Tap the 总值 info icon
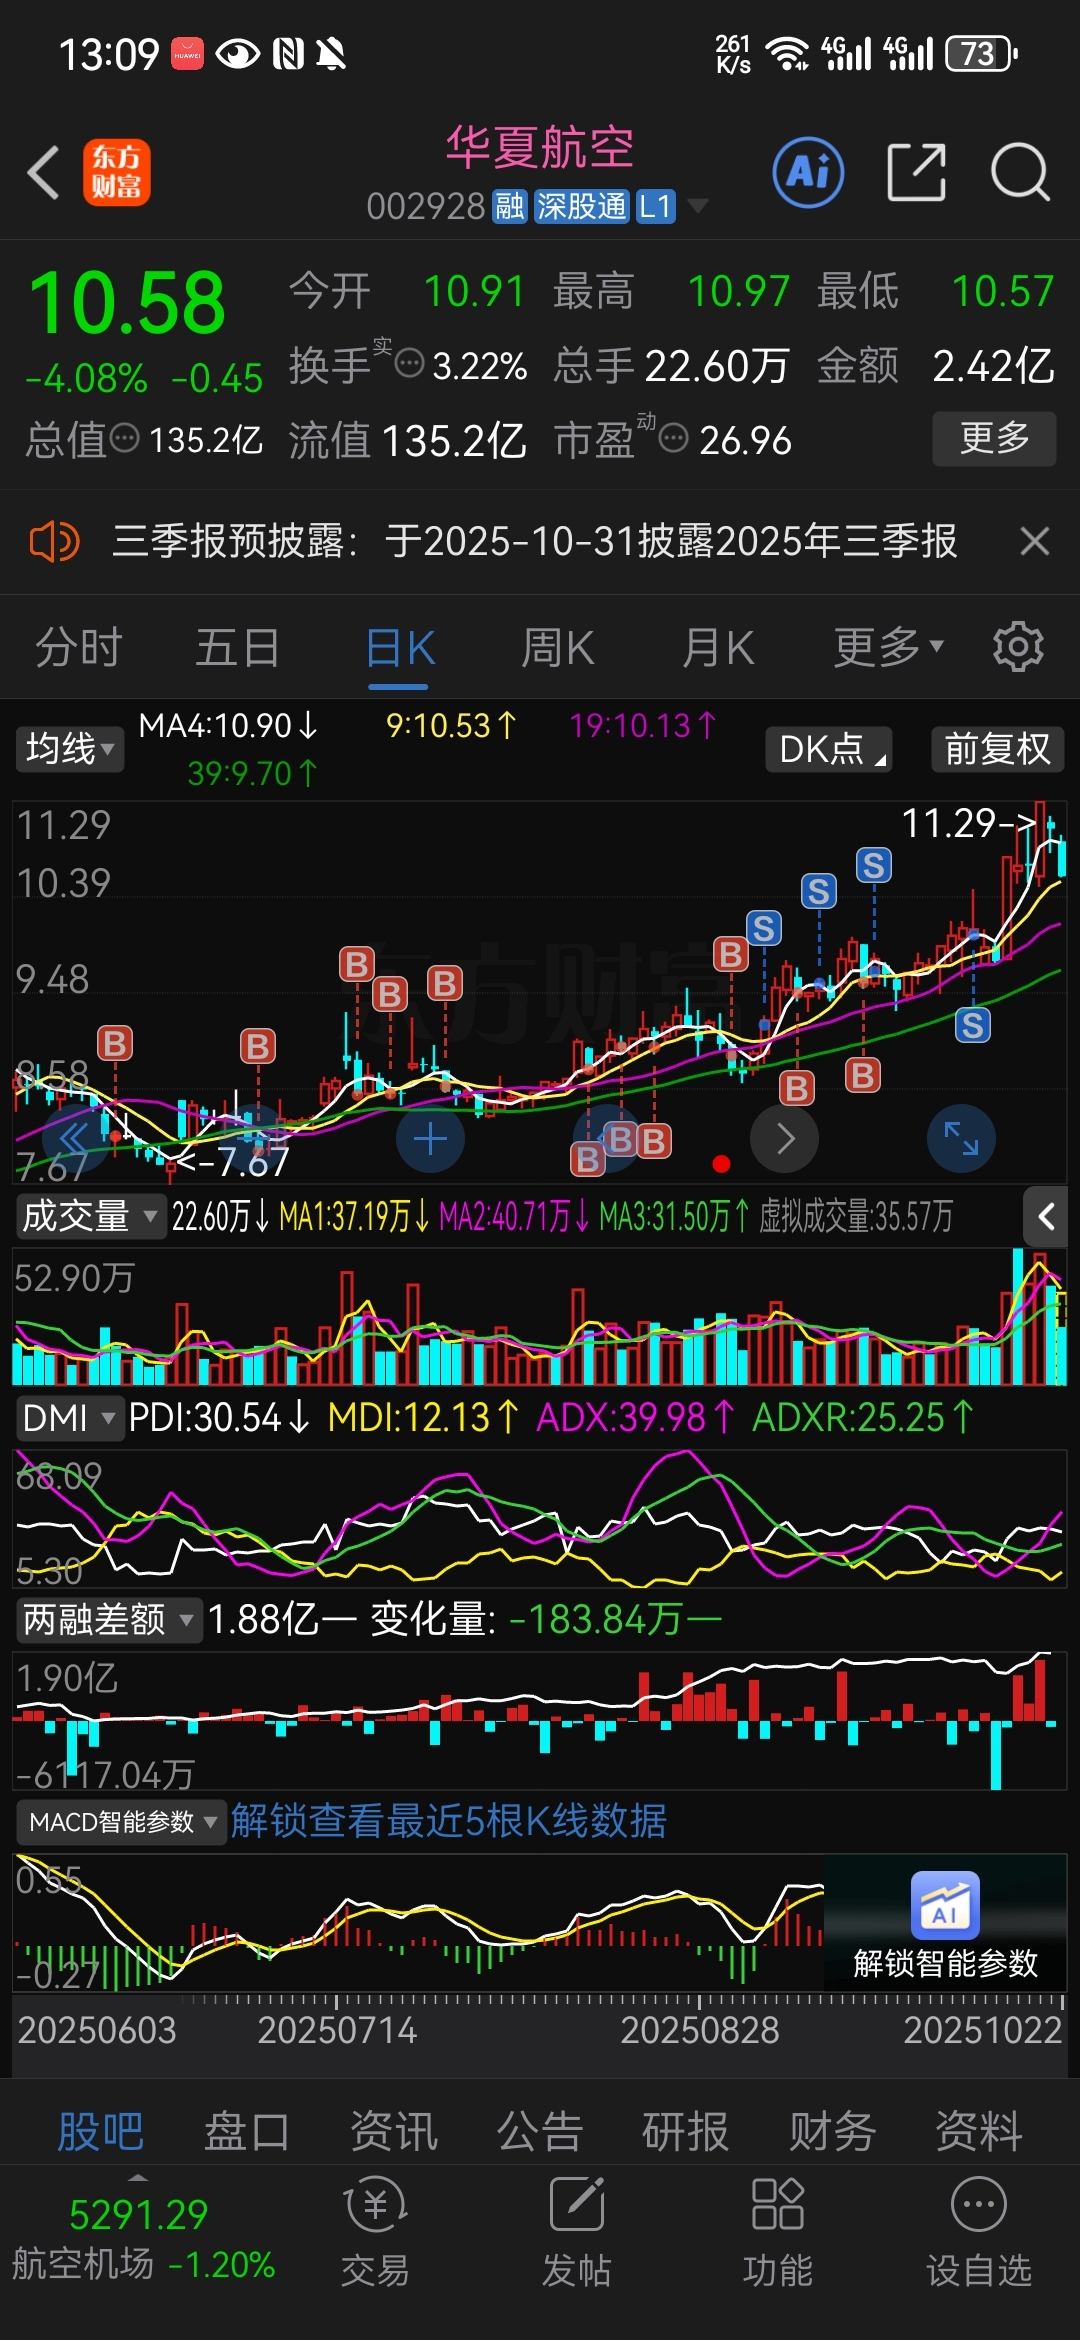Viewport: 1080px width, 2340px height. click(124, 438)
